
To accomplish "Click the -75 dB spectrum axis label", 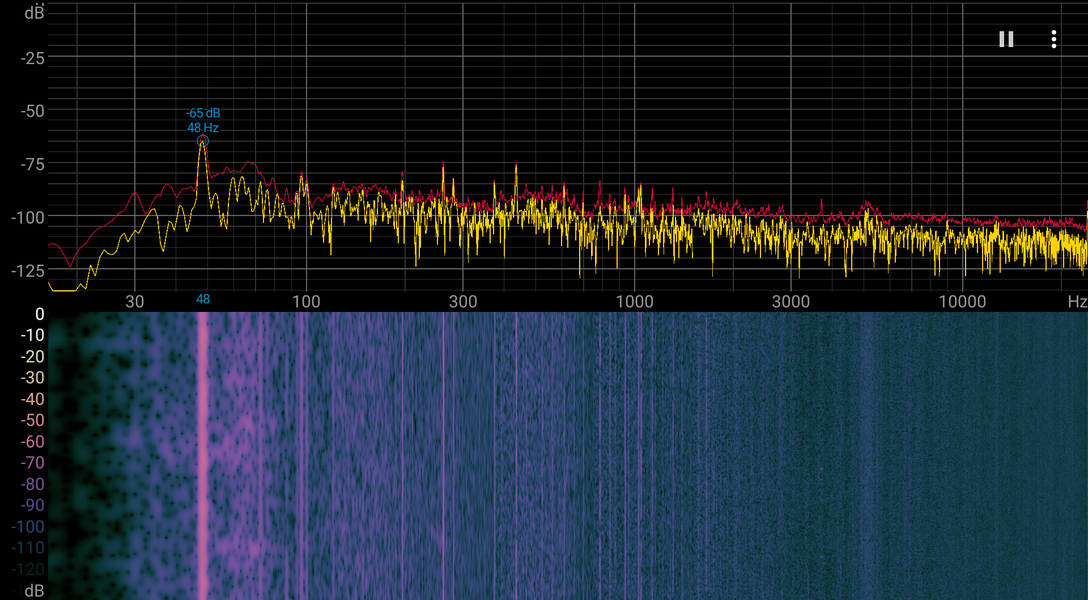I will (x=32, y=164).
